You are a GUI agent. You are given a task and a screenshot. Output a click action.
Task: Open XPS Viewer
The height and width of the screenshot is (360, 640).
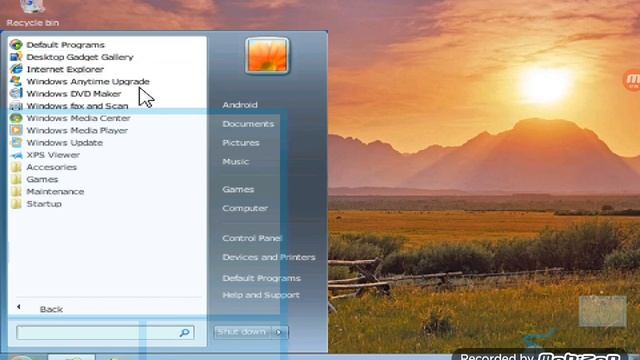click(53, 155)
